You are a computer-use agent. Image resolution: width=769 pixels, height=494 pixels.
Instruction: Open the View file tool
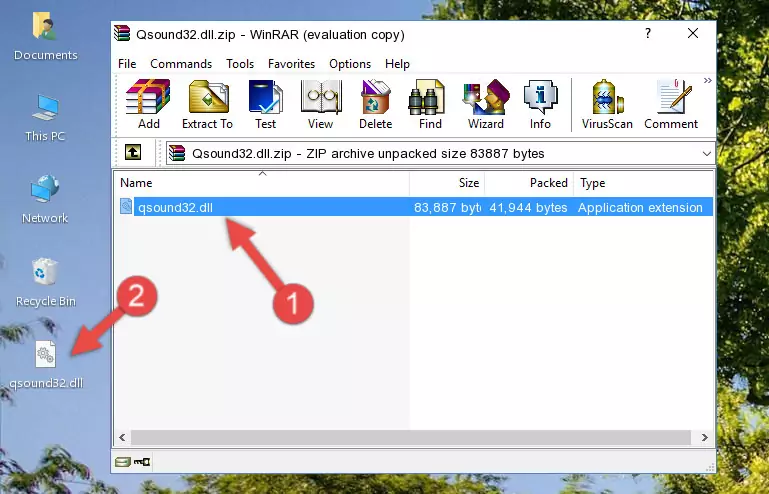pyautogui.click(x=321, y=104)
